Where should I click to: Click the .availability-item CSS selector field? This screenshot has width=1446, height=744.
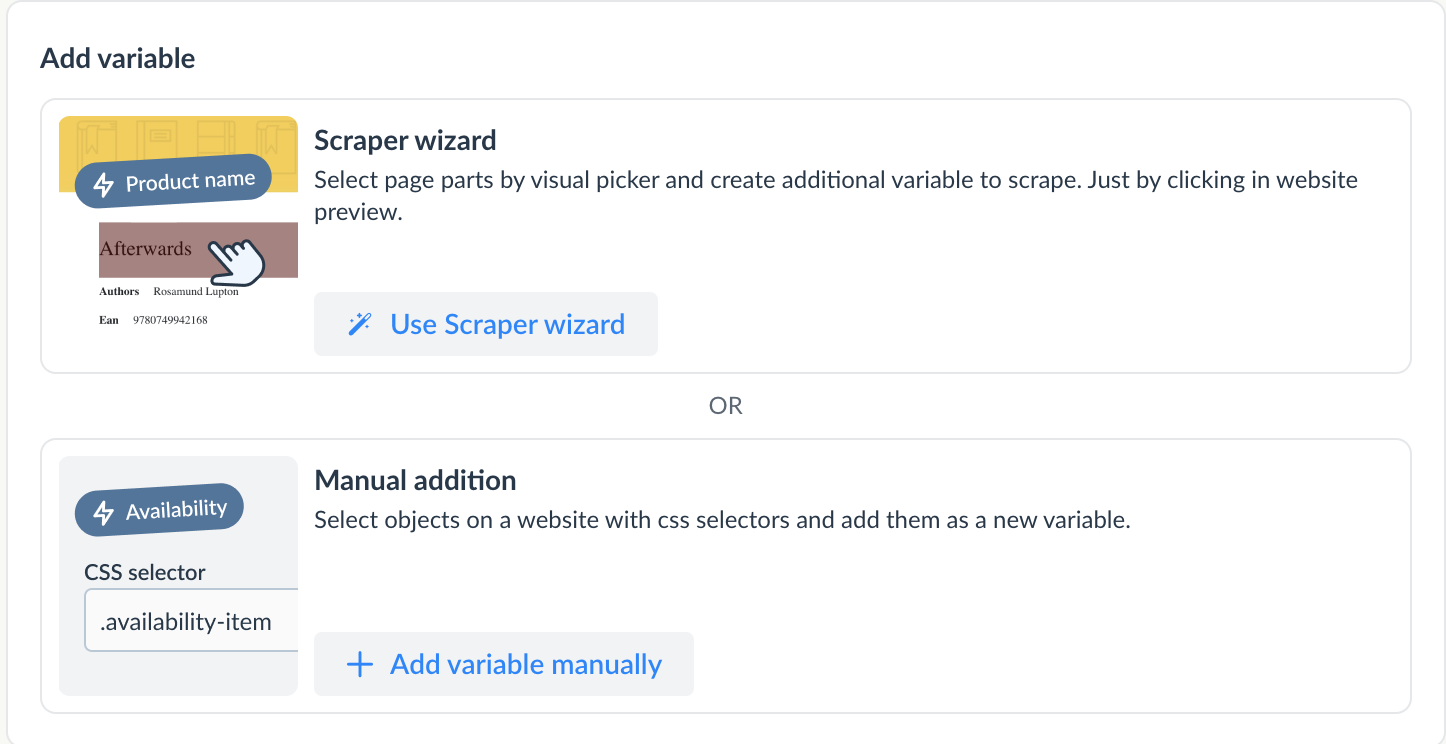click(x=190, y=622)
